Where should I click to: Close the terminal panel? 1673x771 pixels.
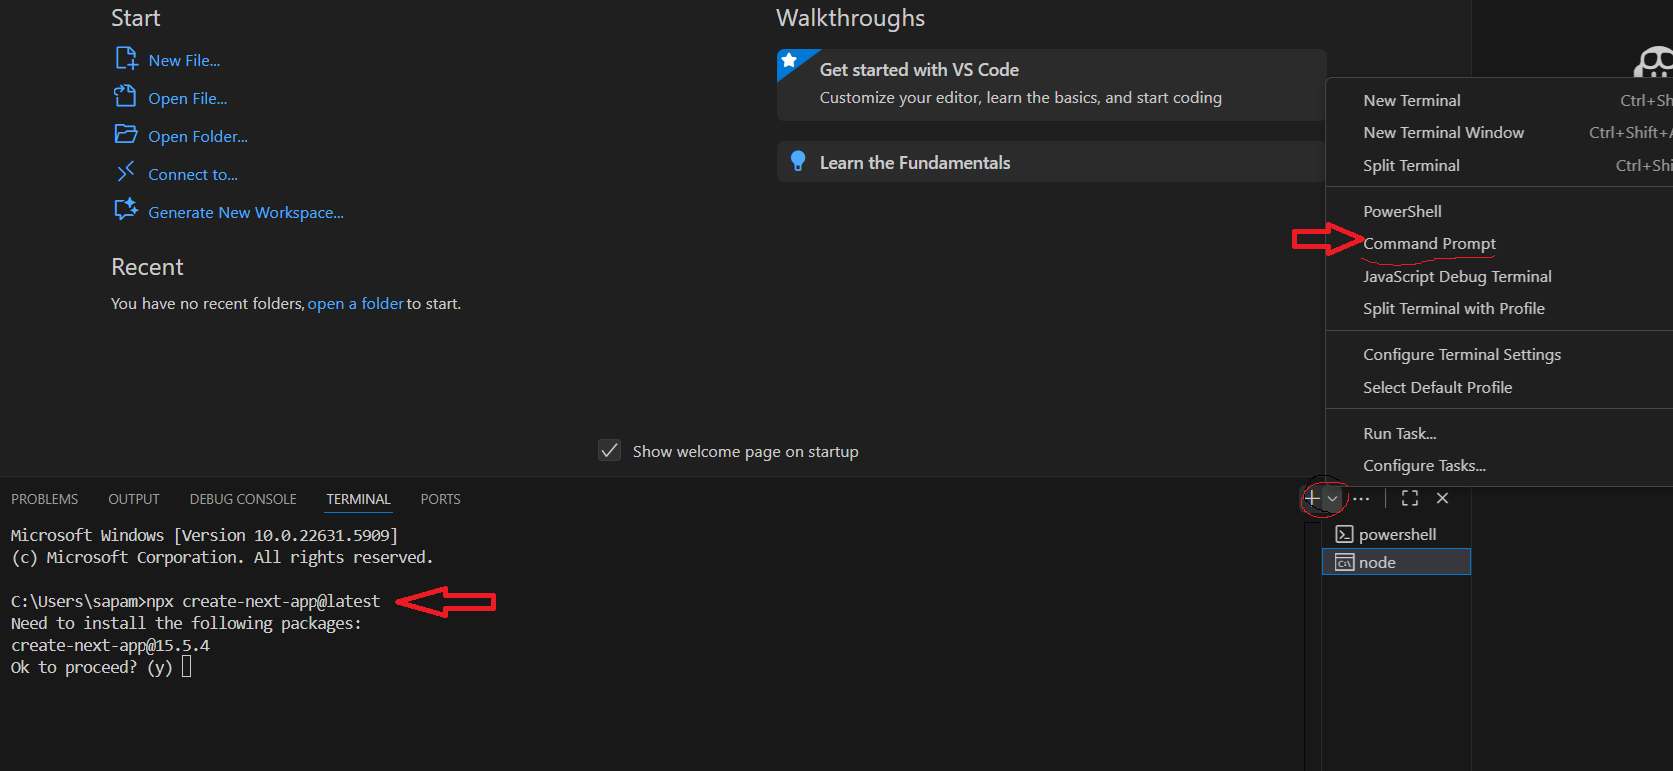click(x=1442, y=498)
